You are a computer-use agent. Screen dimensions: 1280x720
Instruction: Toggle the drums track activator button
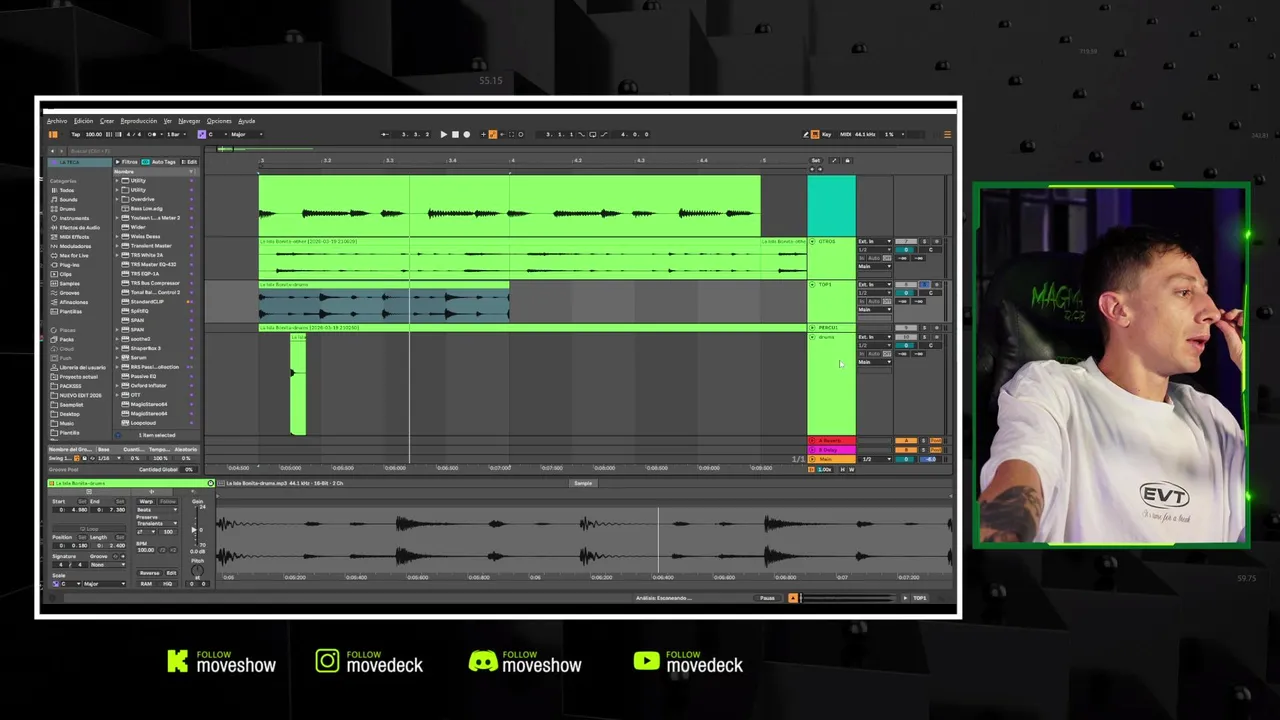coord(906,337)
